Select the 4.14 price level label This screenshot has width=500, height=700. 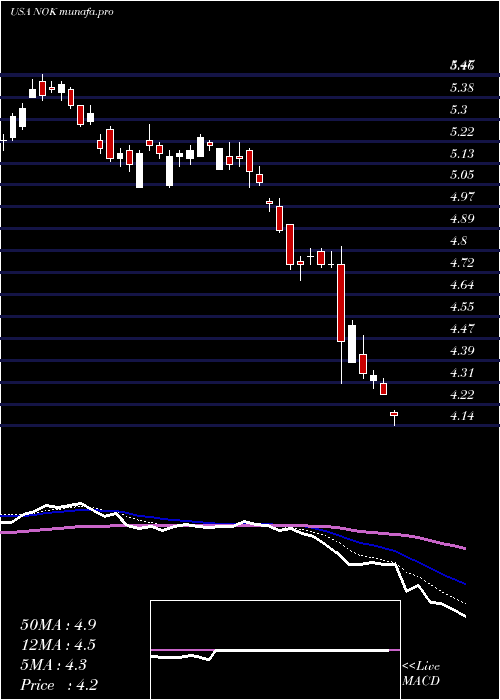tap(462, 416)
